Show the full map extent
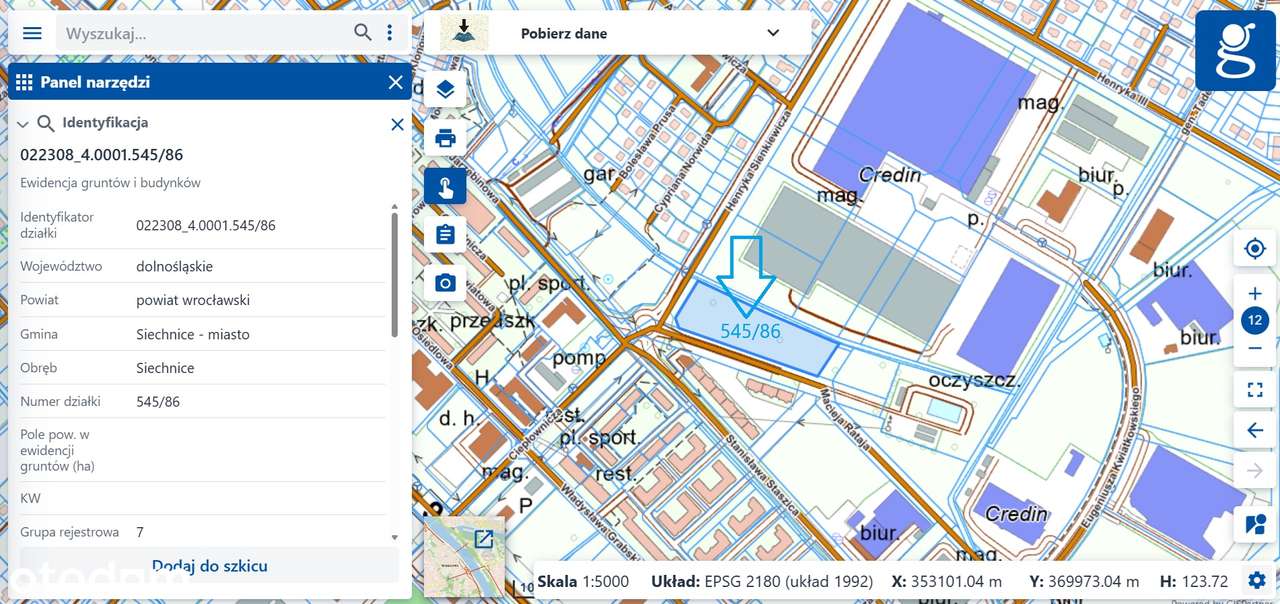Viewport: 1280px width, 604px height. (x=1255, y=390)
